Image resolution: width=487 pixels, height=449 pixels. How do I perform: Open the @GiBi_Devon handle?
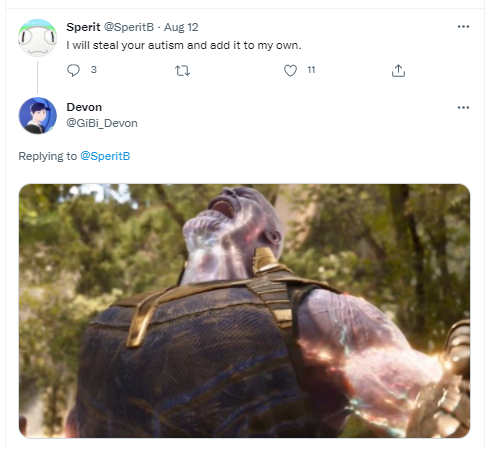coord(102,123)
